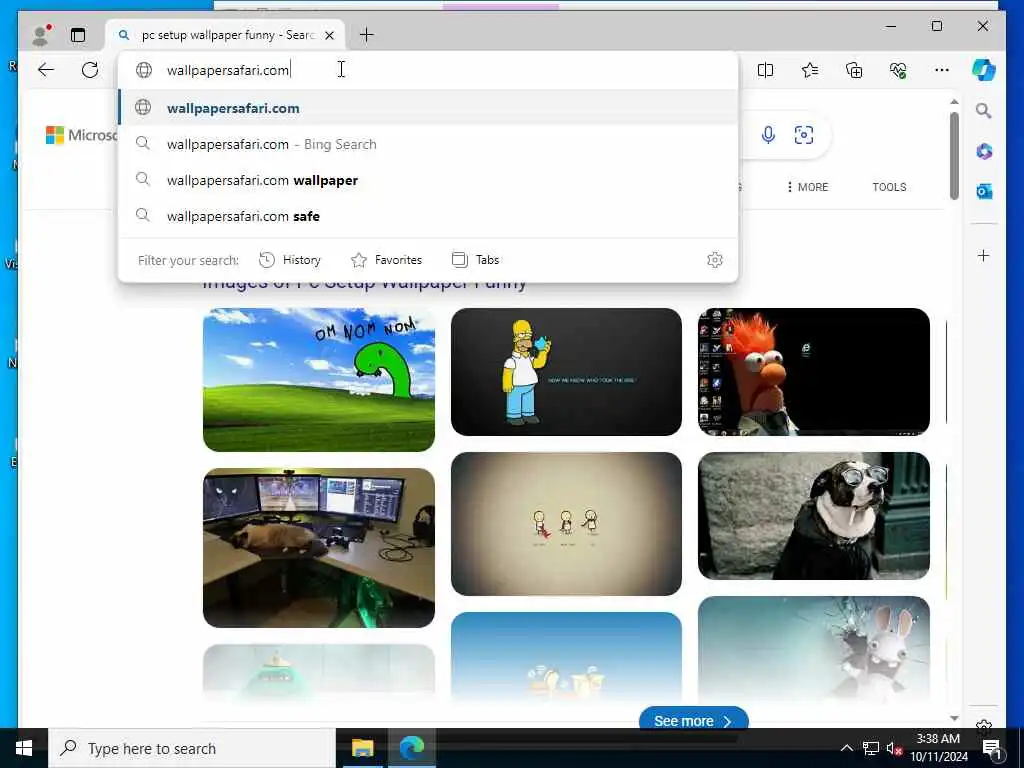Viewport: 1024px width, 768px height.
Task: Open notification center icon
Action: point(992,748)
